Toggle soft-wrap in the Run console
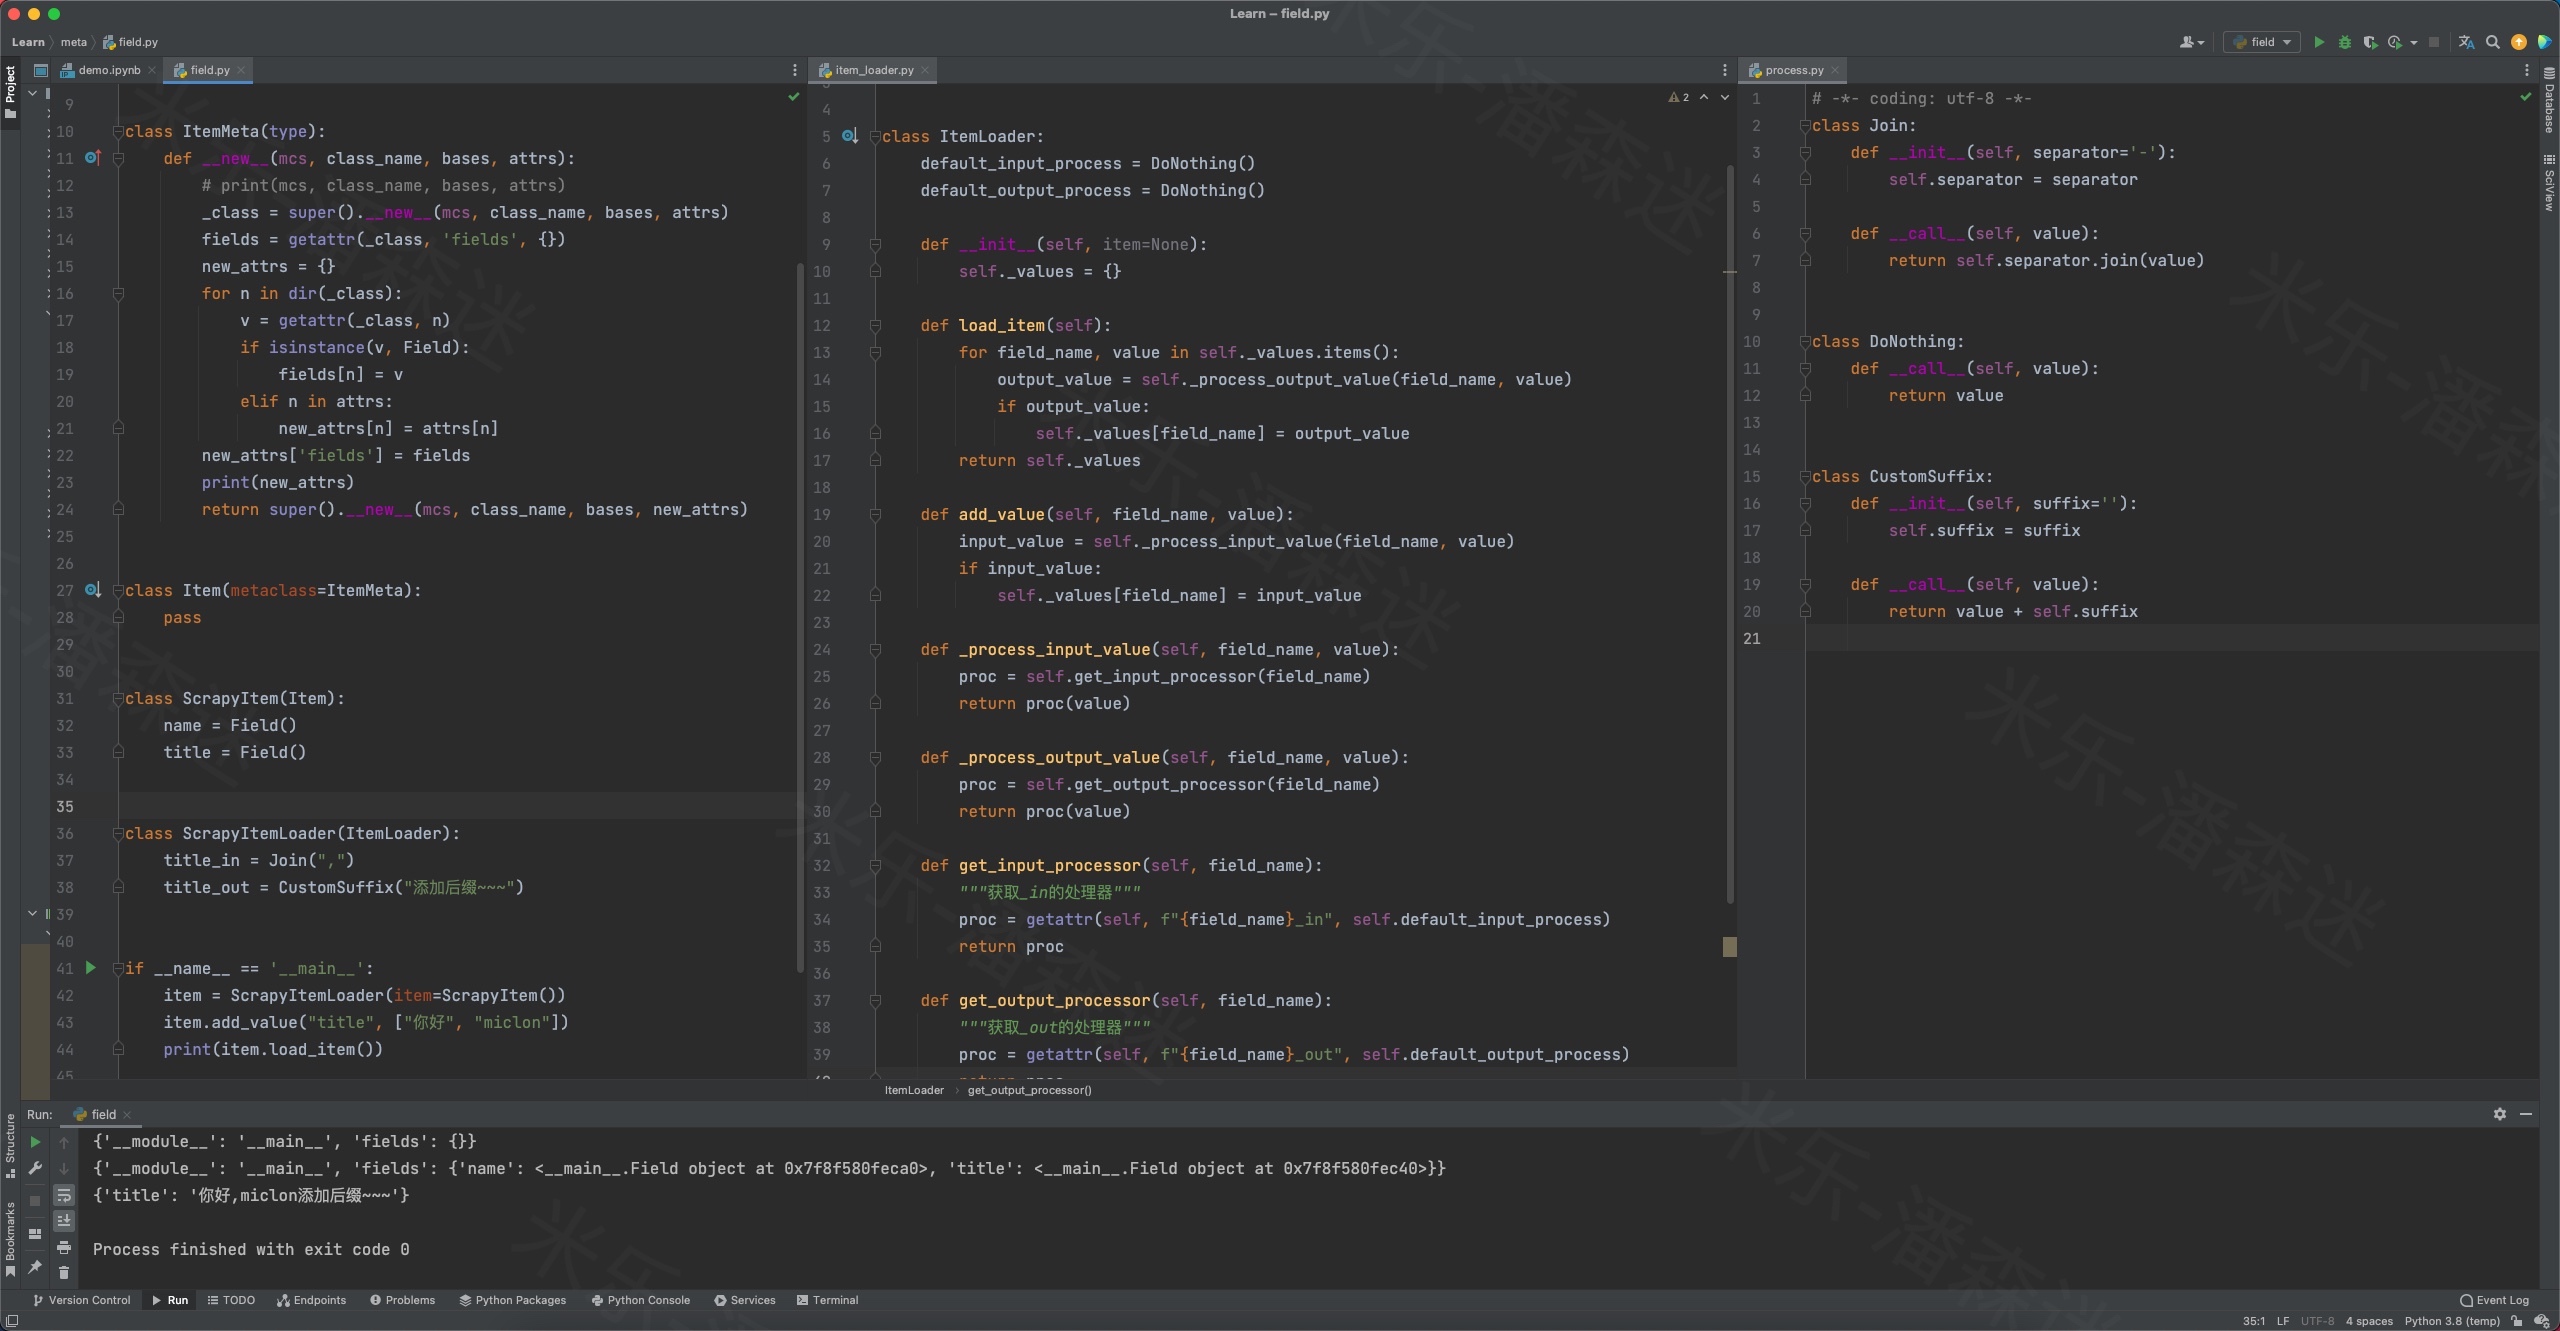 coord(64,1195)
